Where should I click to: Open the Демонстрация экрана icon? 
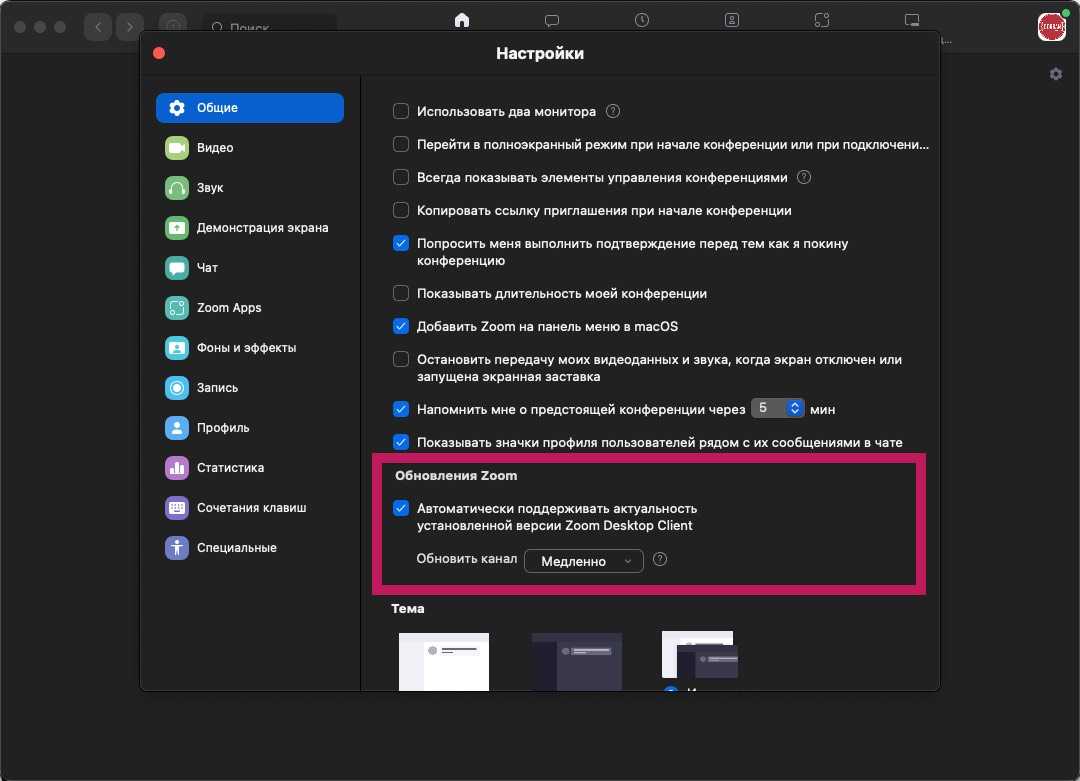click(177, 228)
